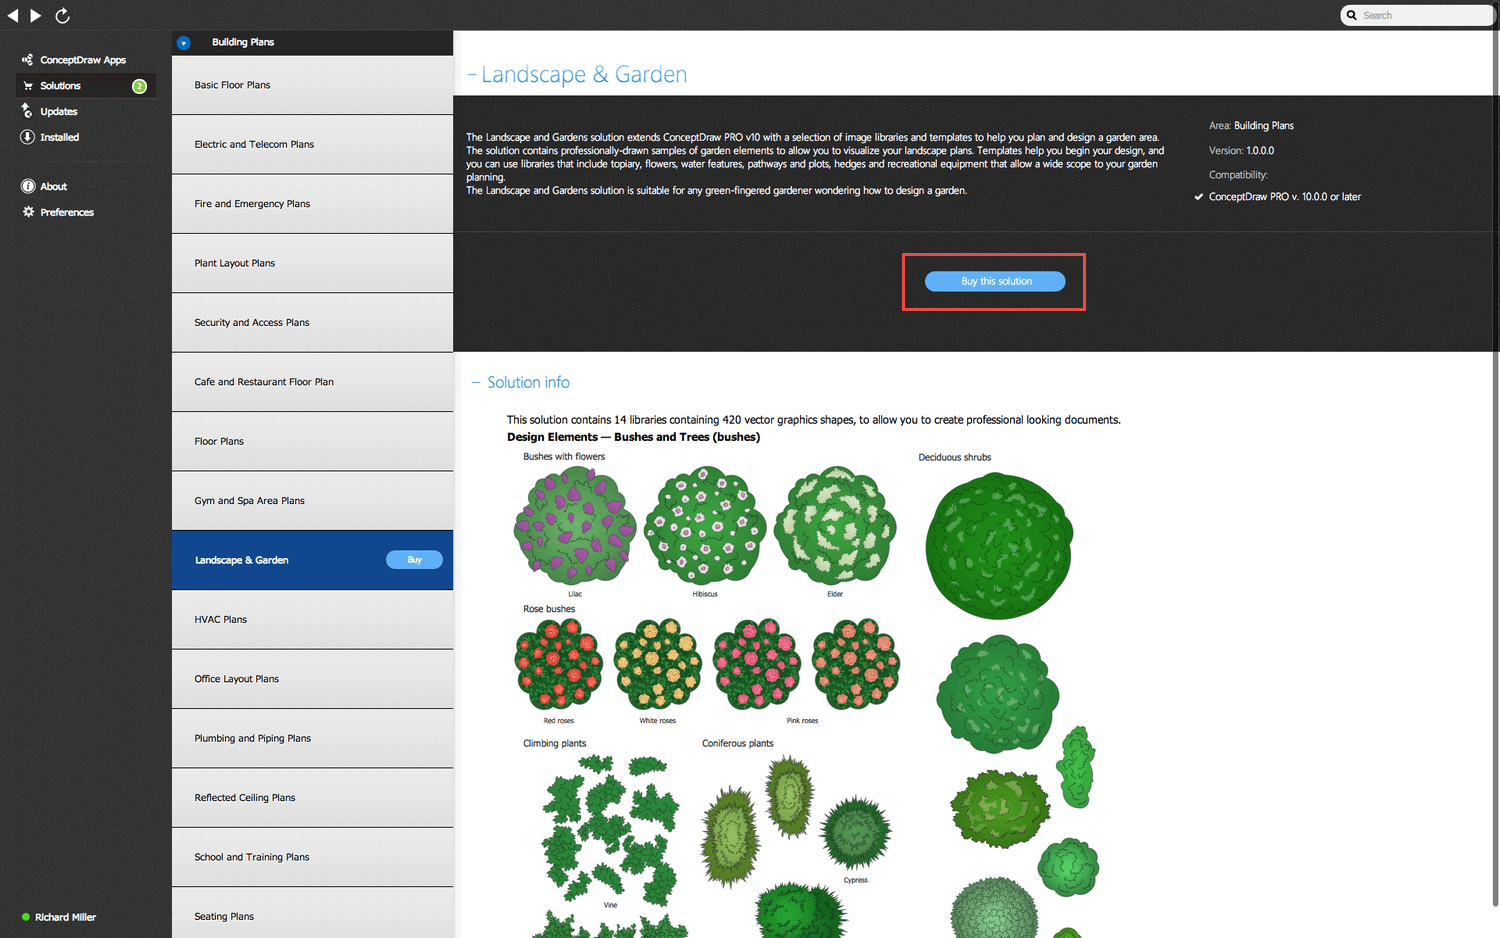Click the Installed download icon
Image resolution: width=1500 pixels, height=938 pixels.
point(27,137)
